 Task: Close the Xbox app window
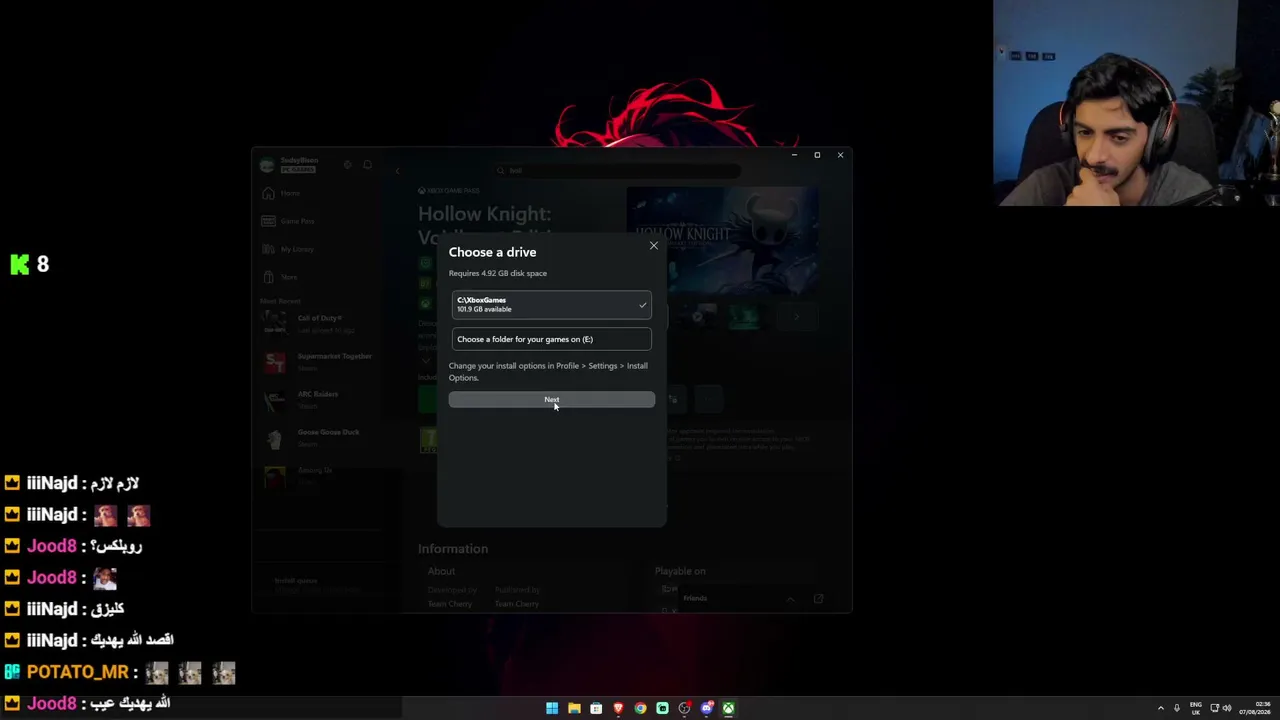[840, 155]
